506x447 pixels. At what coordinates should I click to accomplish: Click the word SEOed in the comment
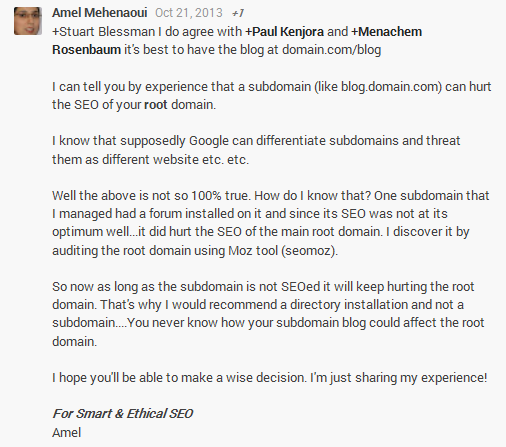(x=301, y=286)
